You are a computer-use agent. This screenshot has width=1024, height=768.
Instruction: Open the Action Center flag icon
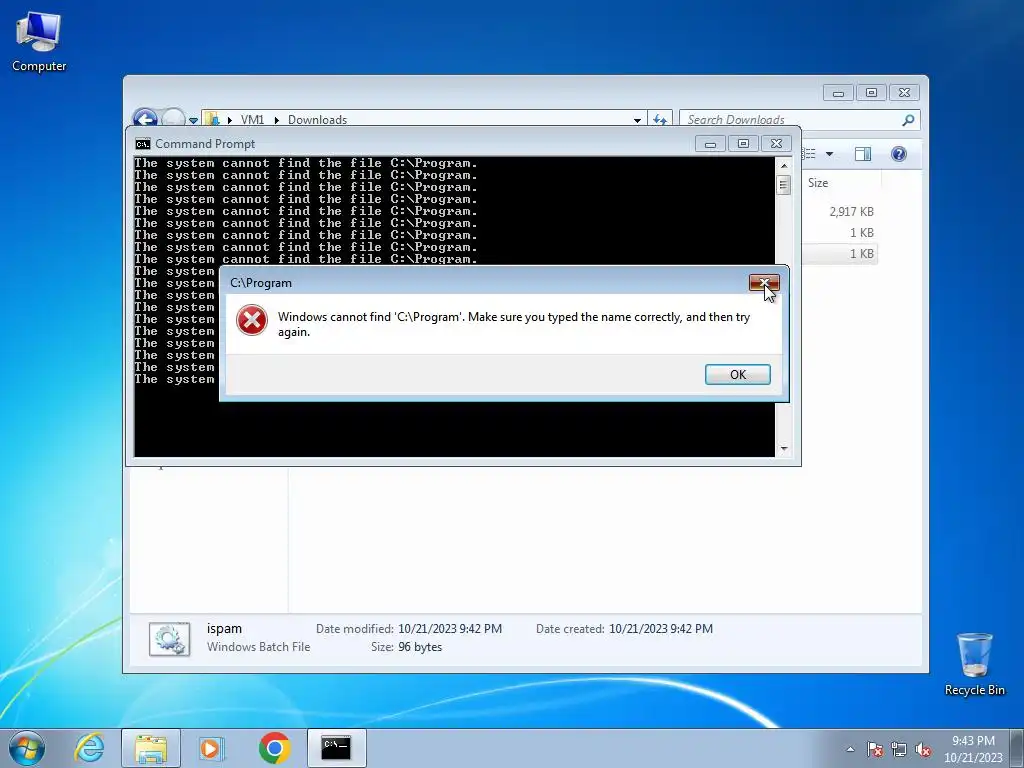874,749
